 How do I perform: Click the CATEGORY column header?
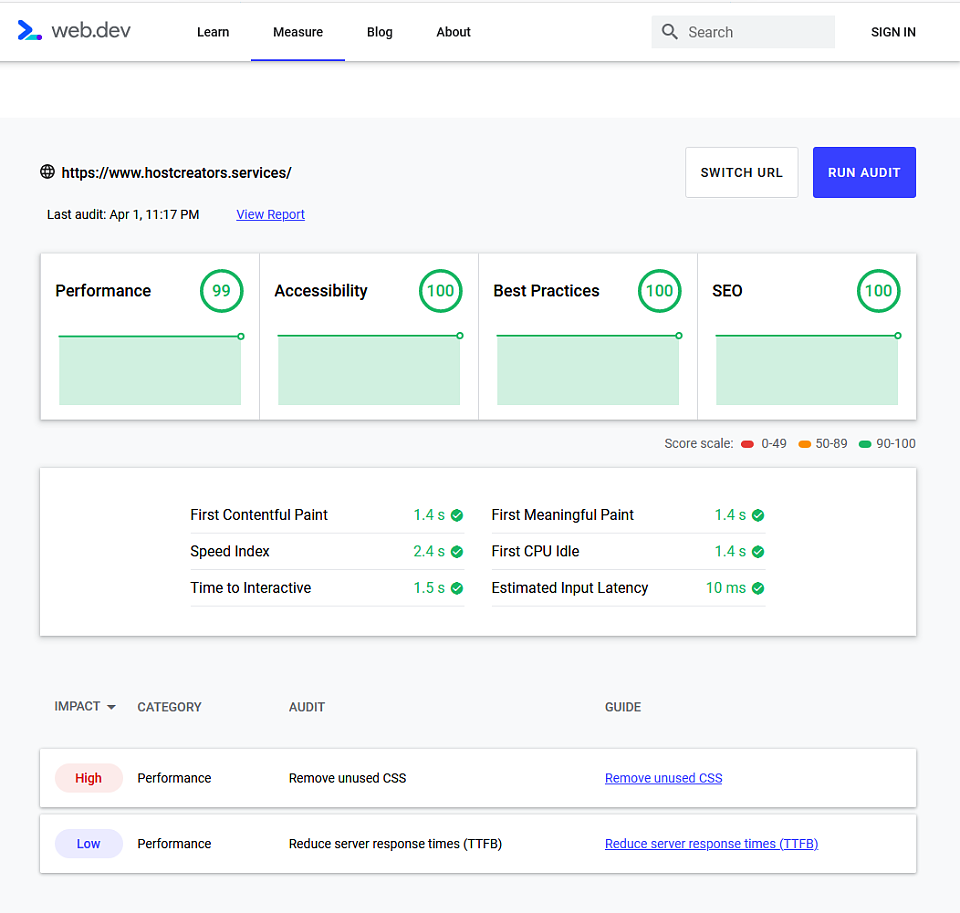pyautogui.click(x=169, y=707)
